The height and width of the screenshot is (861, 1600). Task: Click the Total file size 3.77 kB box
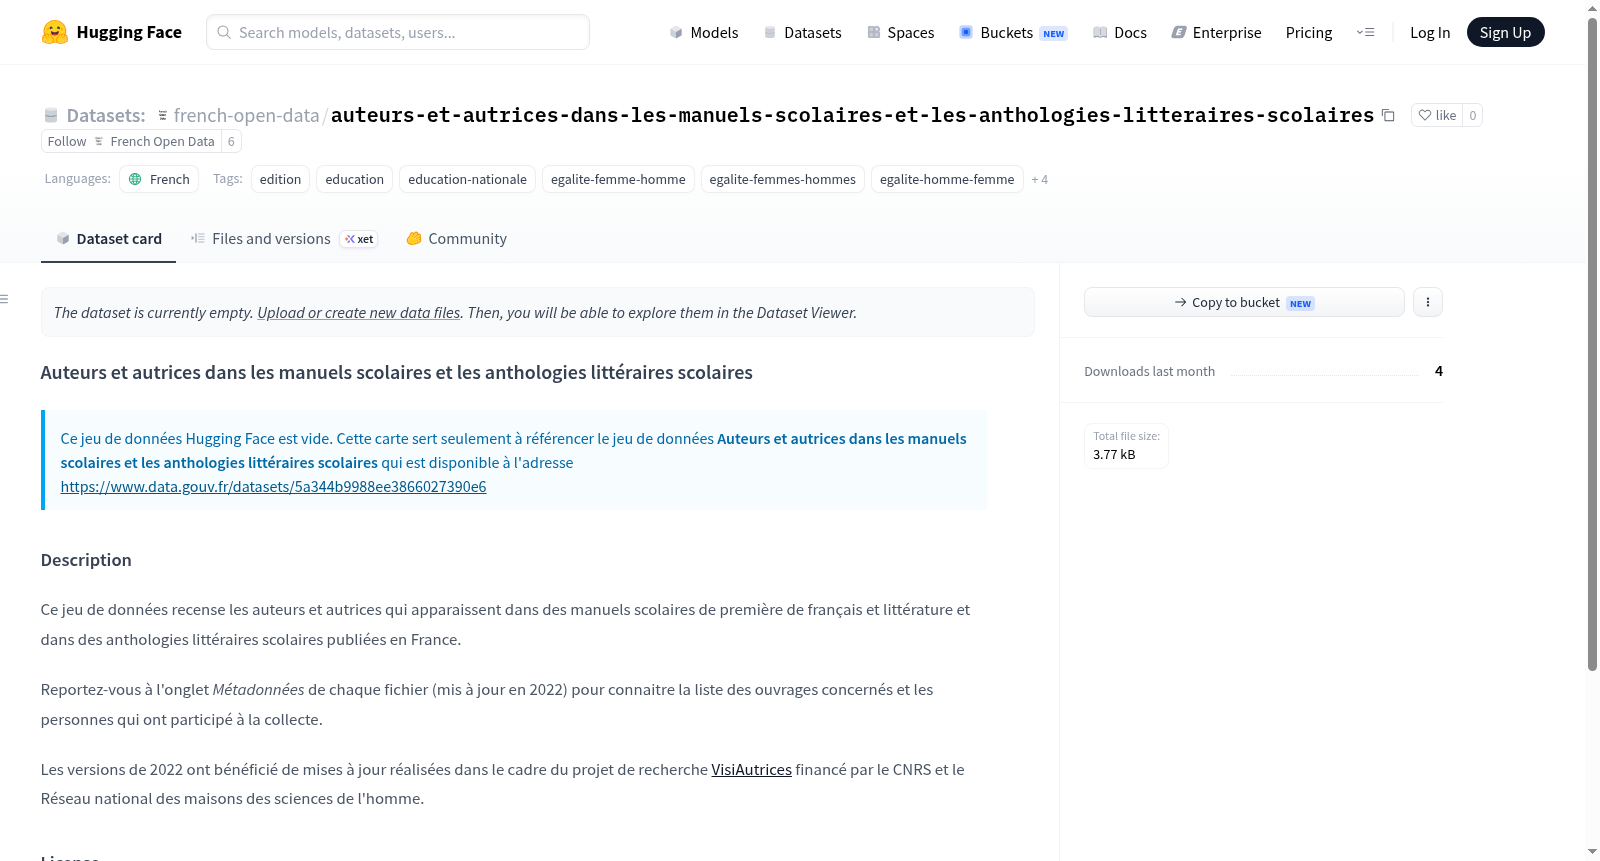(x=1126, y=446)
